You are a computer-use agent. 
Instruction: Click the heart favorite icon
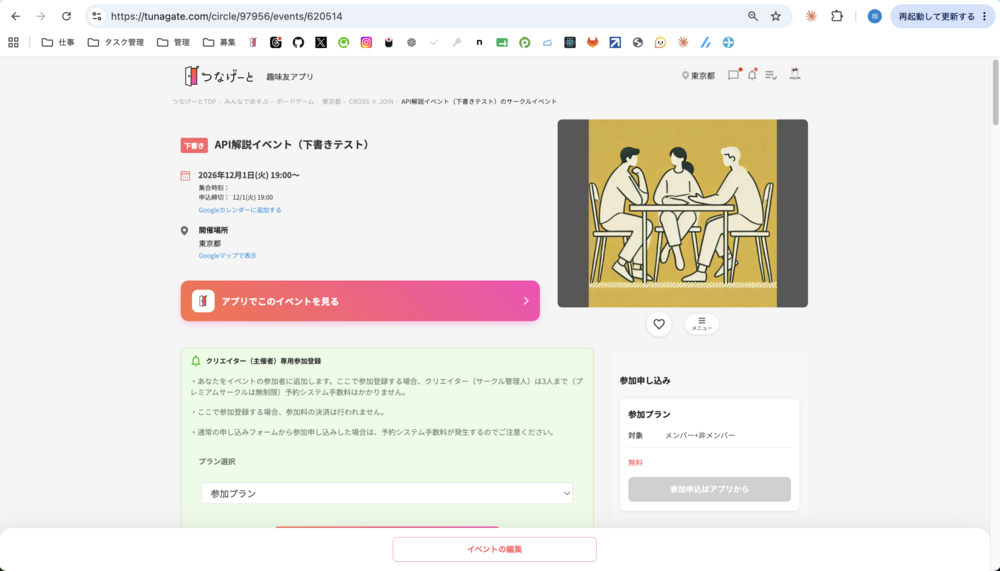[659, 324]
